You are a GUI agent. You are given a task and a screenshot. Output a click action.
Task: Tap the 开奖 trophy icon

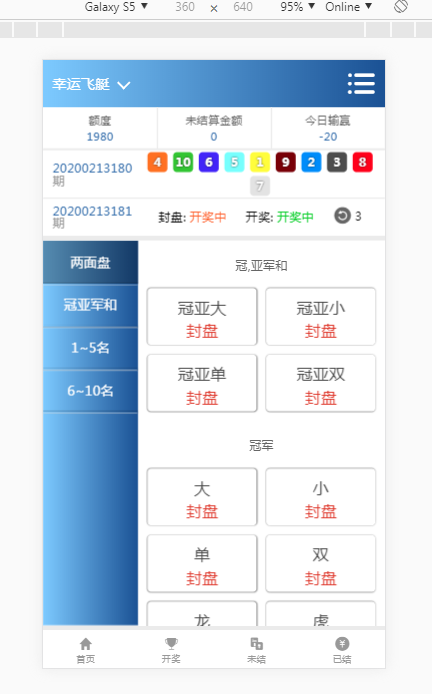(x=171, y=644)
